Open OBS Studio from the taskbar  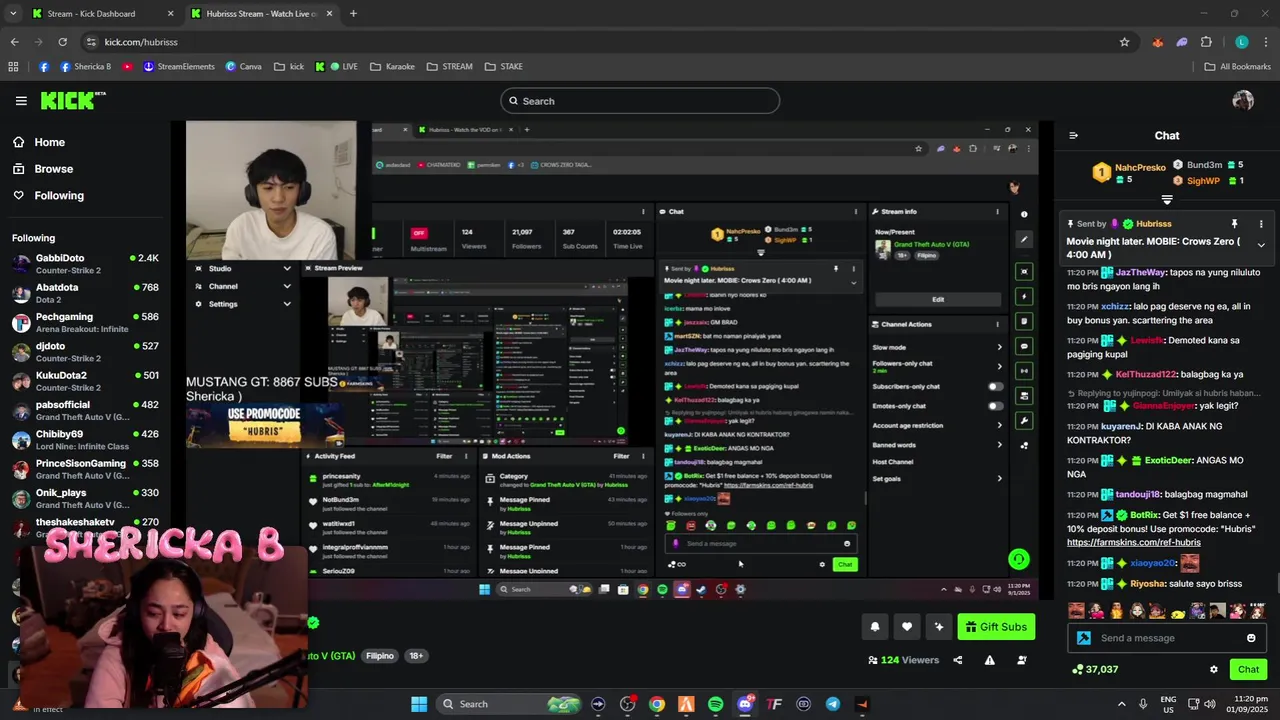pyautogui.click(x=628, y=704)
